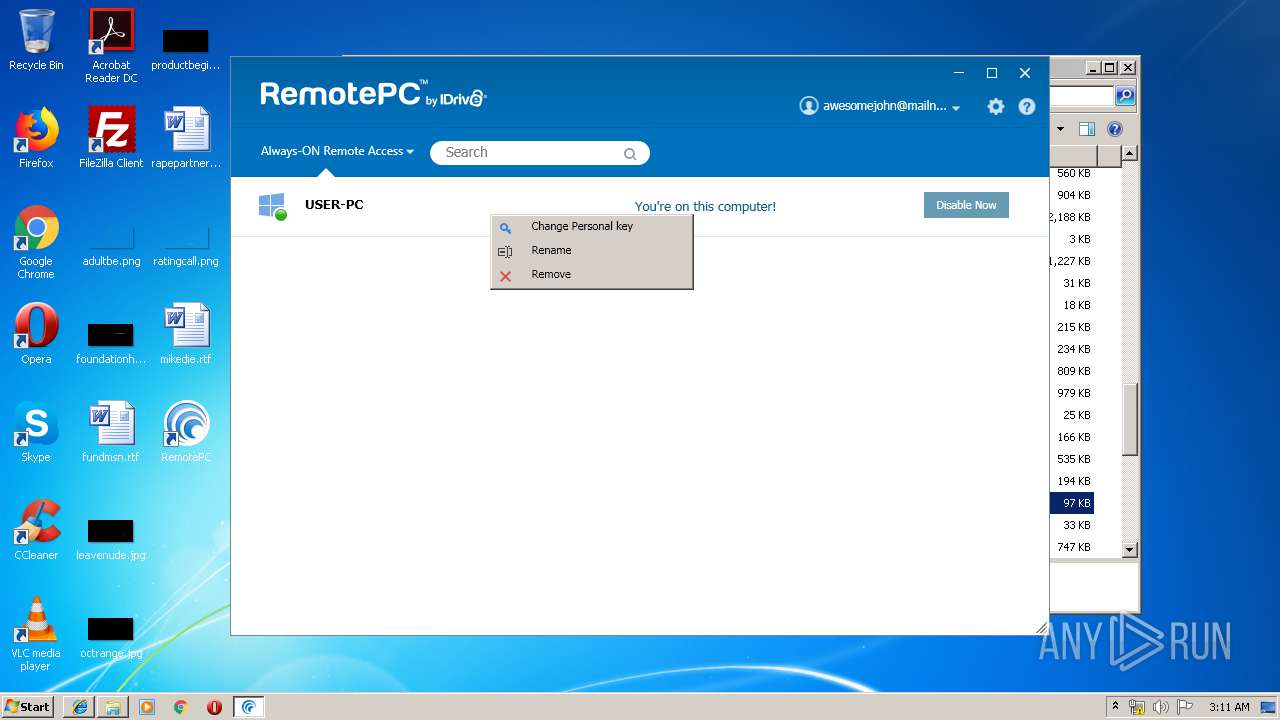Click Explorer window help icon
The width and height of the screenshot is (1280, 720).
pos(1115,129)
